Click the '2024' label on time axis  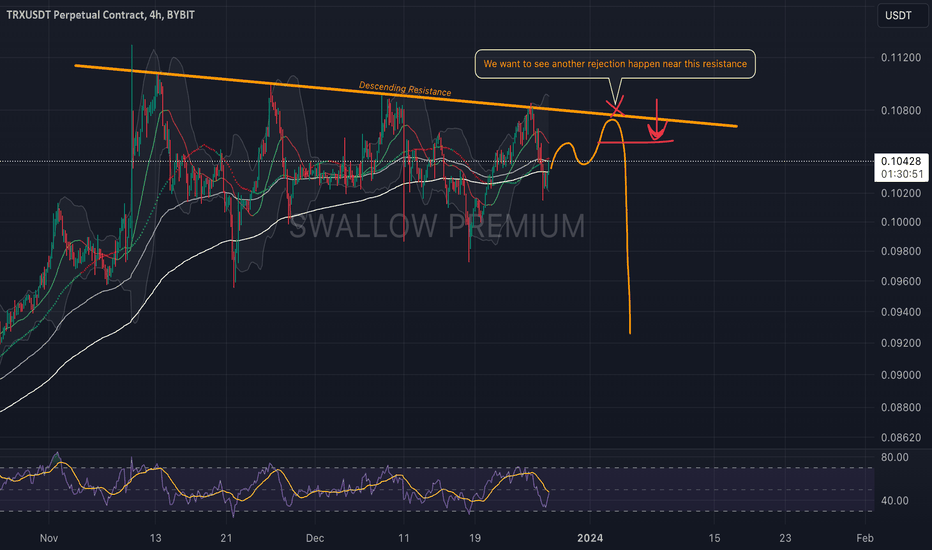click(x=590, y=538)
